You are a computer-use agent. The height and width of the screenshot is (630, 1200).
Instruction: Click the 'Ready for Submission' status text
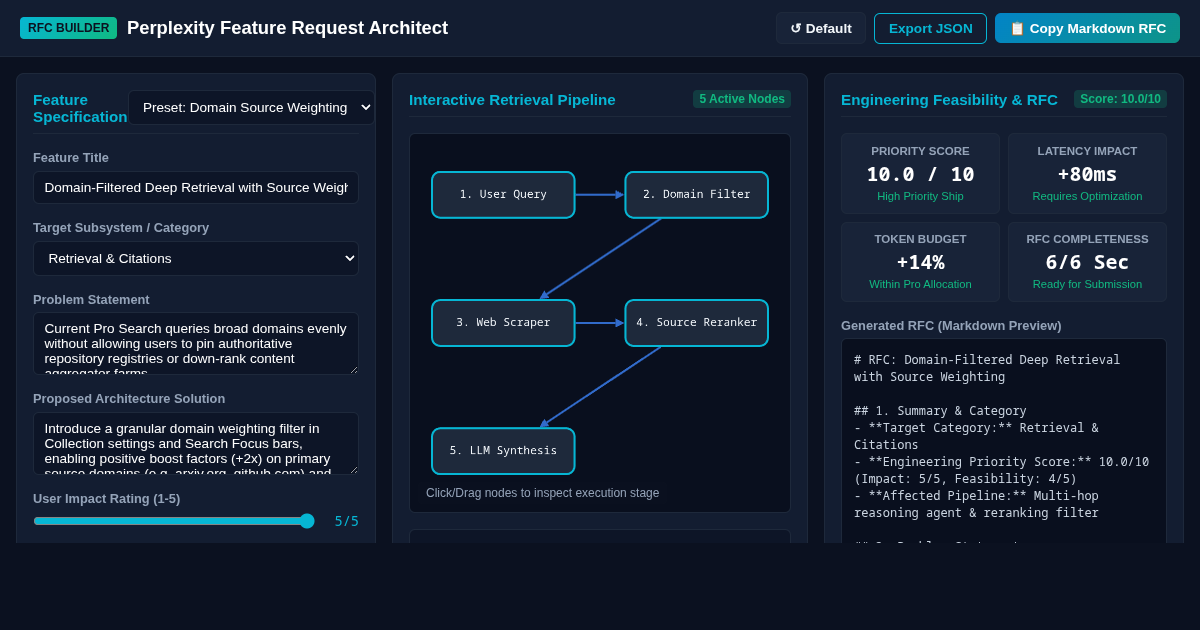[1087, 284]
